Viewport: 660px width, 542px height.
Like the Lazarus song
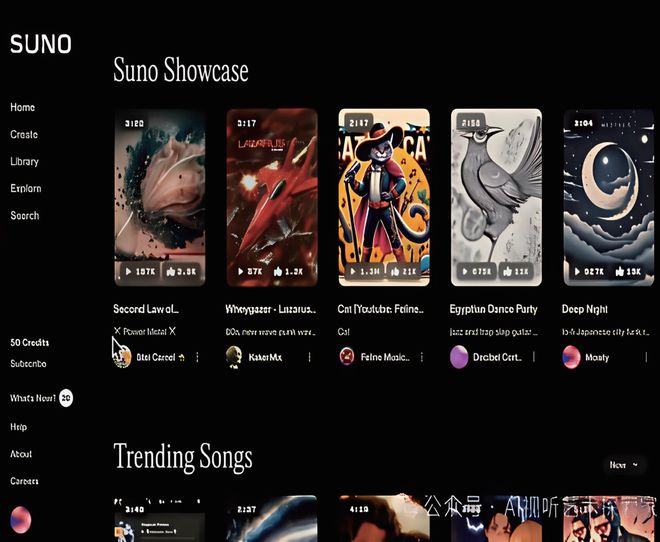[x=288, y=272]
